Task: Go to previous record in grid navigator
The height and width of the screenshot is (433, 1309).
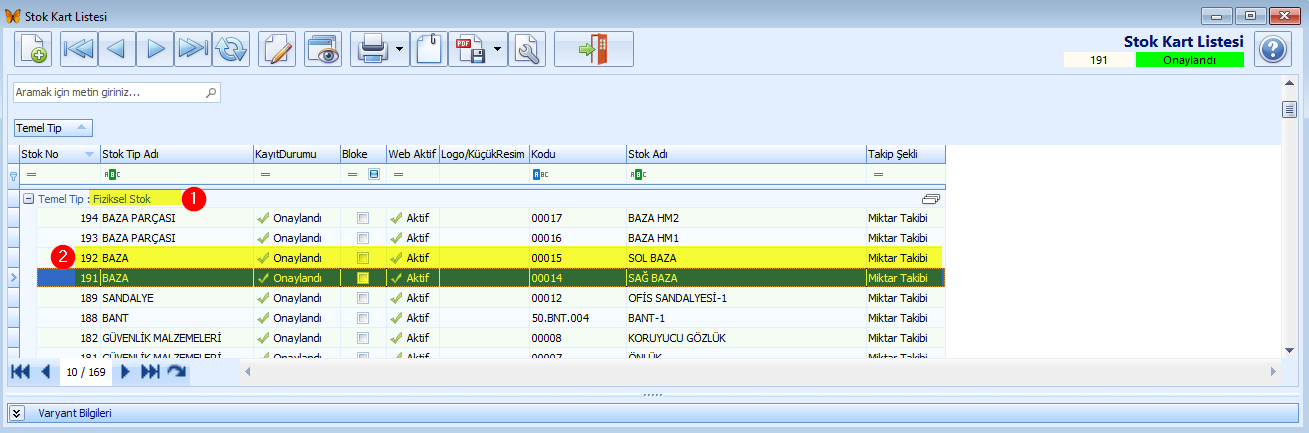Action: point(45,371)
